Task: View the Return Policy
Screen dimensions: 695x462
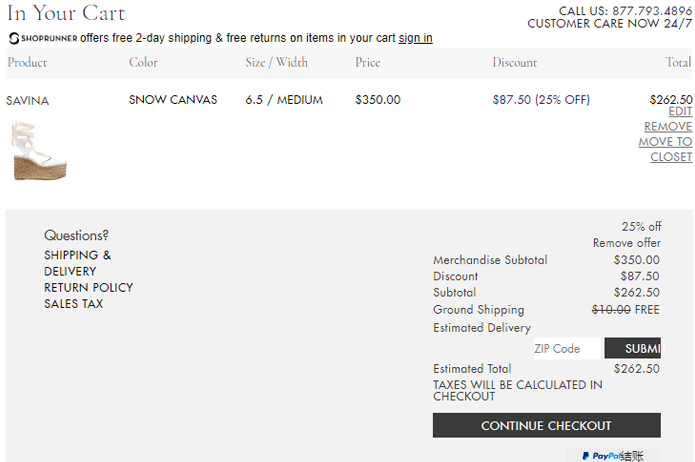Action: pos(88,287)
